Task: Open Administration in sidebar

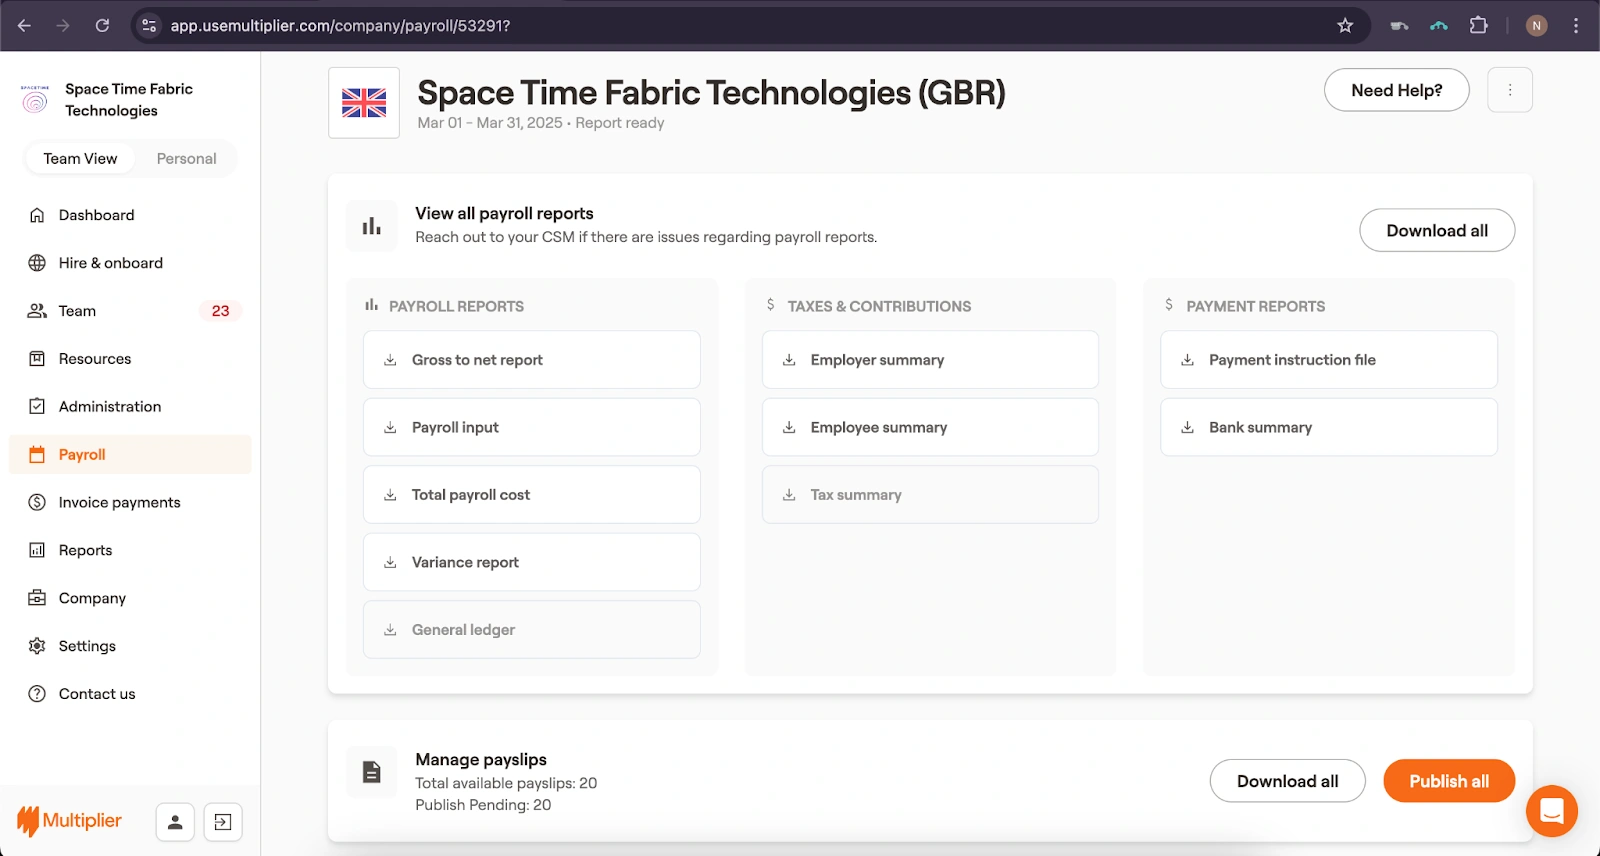Action: [130, 407]
